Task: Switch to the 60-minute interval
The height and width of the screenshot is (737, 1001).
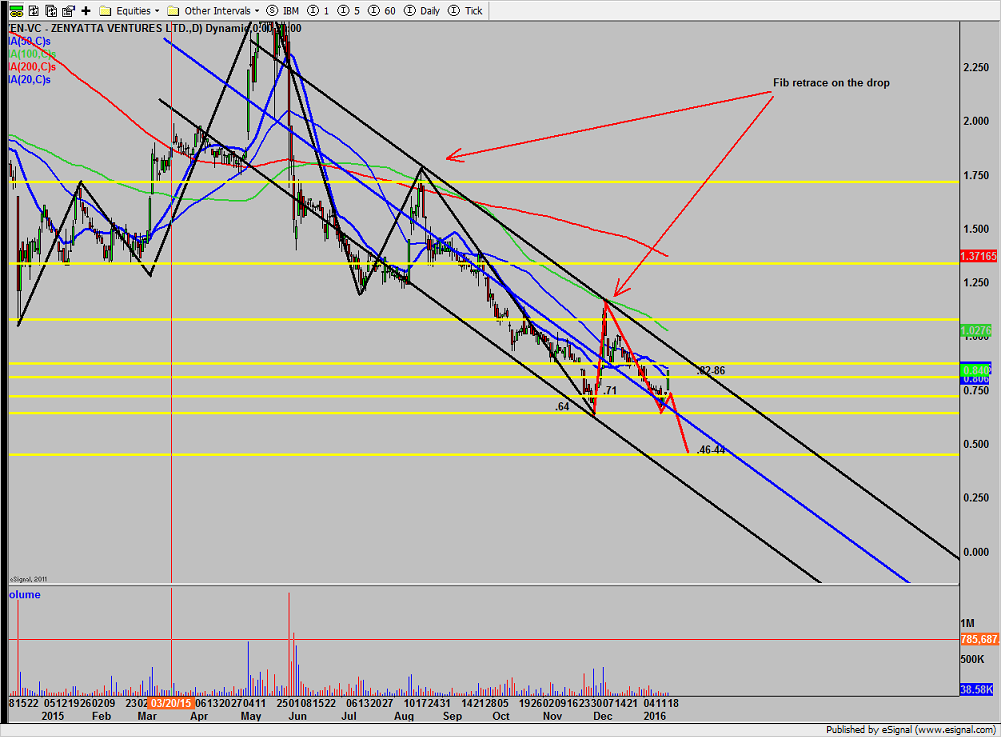Action: [x=382, y=11]
